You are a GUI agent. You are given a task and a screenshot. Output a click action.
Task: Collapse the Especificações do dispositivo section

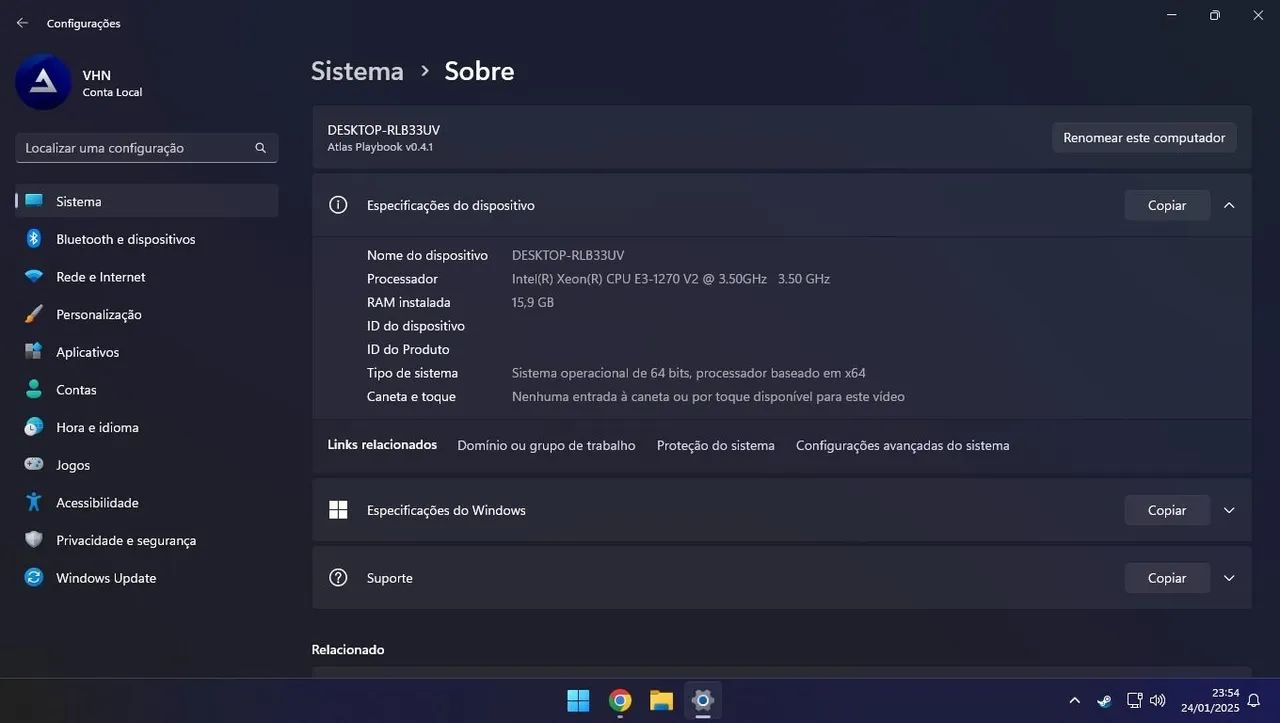pos(1229,204)
